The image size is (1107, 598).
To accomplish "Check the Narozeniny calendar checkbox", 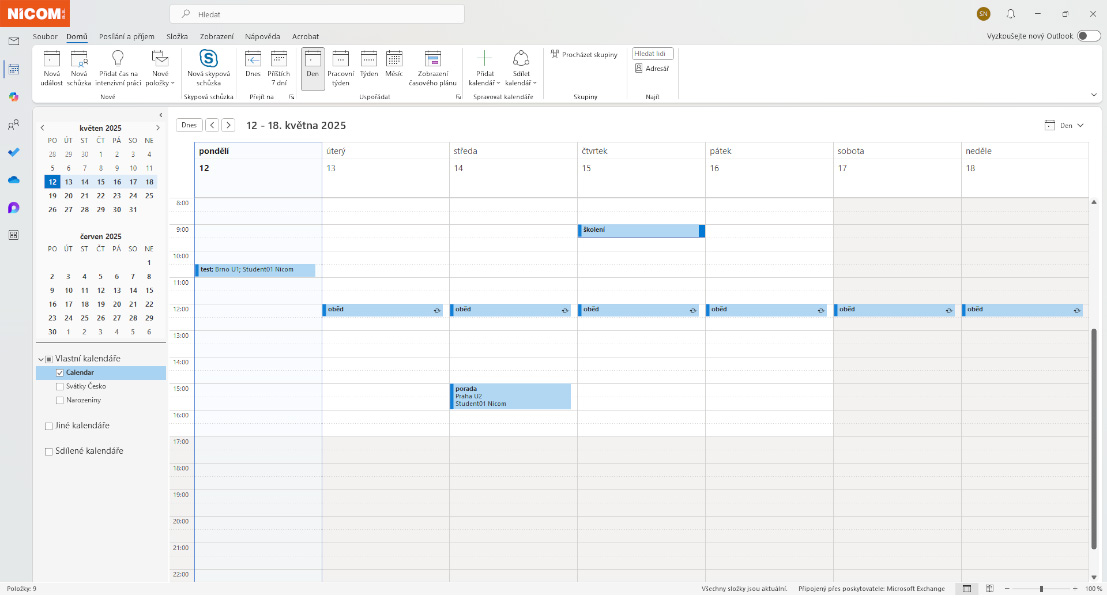I will pos(60,400).
